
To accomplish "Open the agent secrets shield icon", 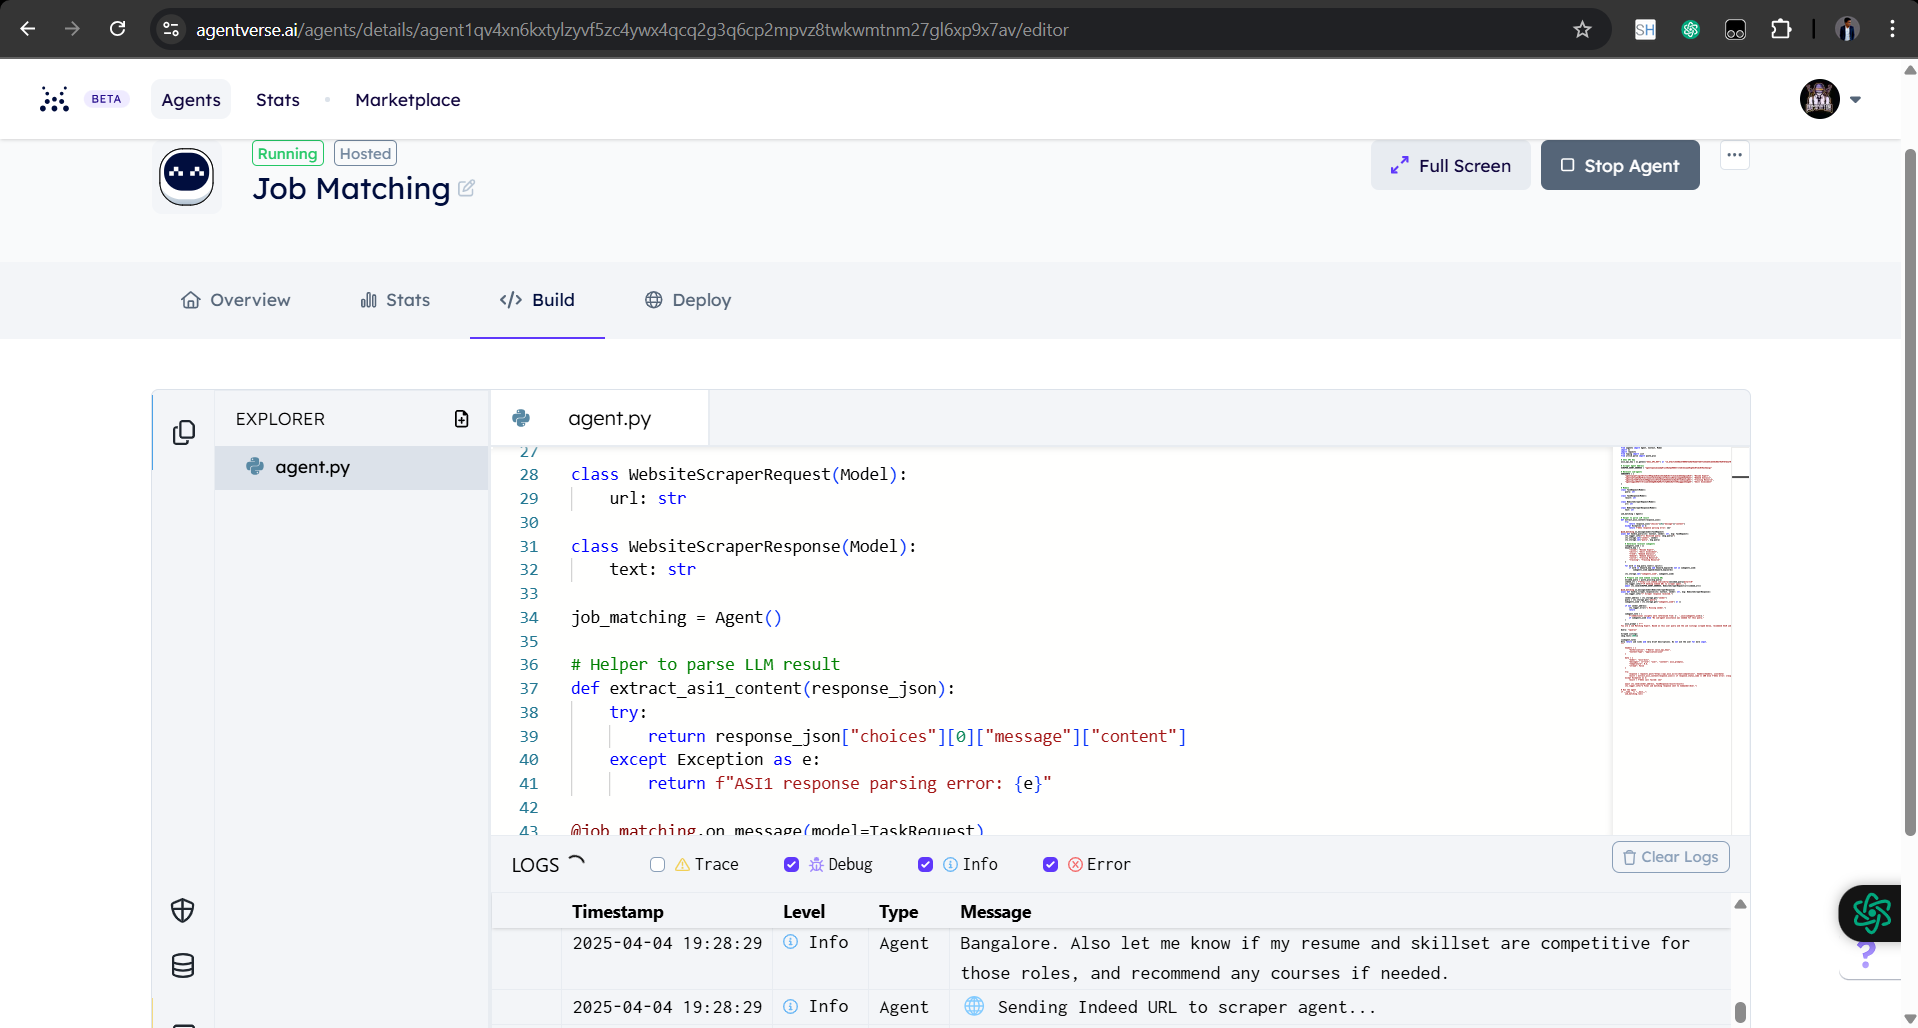I will [183, 910].
